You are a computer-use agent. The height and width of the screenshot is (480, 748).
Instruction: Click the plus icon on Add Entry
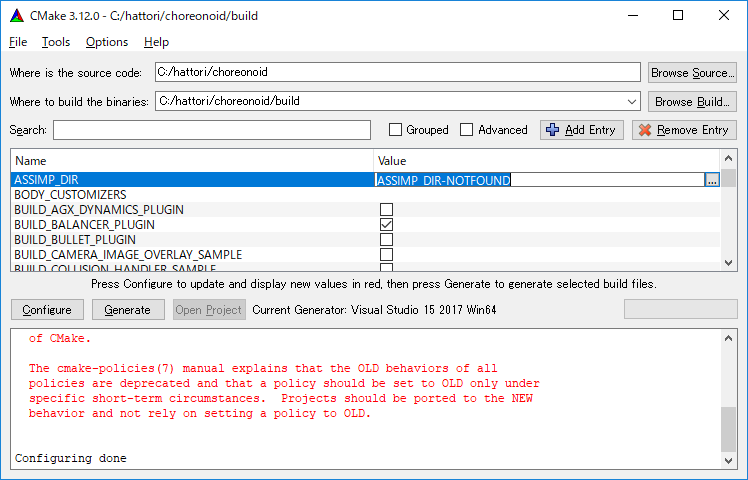(552, 130)
